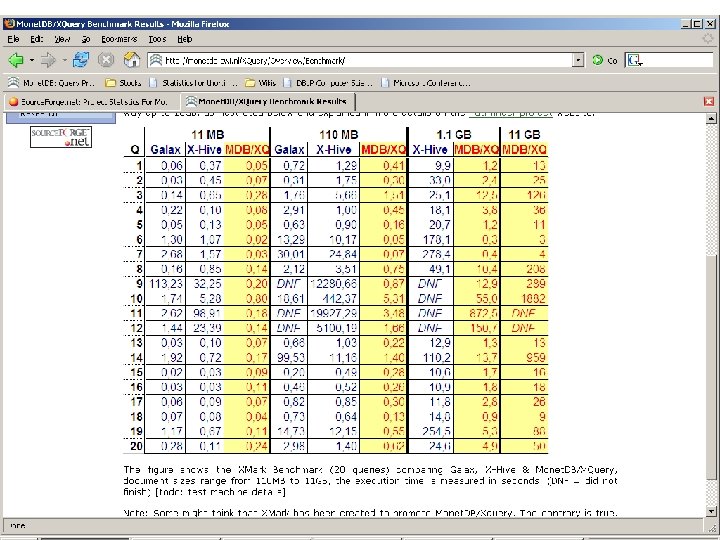
Task: Click the 278,4 X-Hive value in row 7
Action: click(436, 254)
